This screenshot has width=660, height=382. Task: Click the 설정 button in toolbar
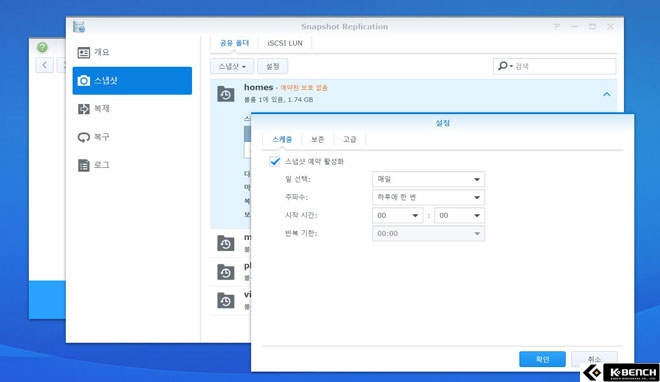pyautogui.click(x=272, y=66)
